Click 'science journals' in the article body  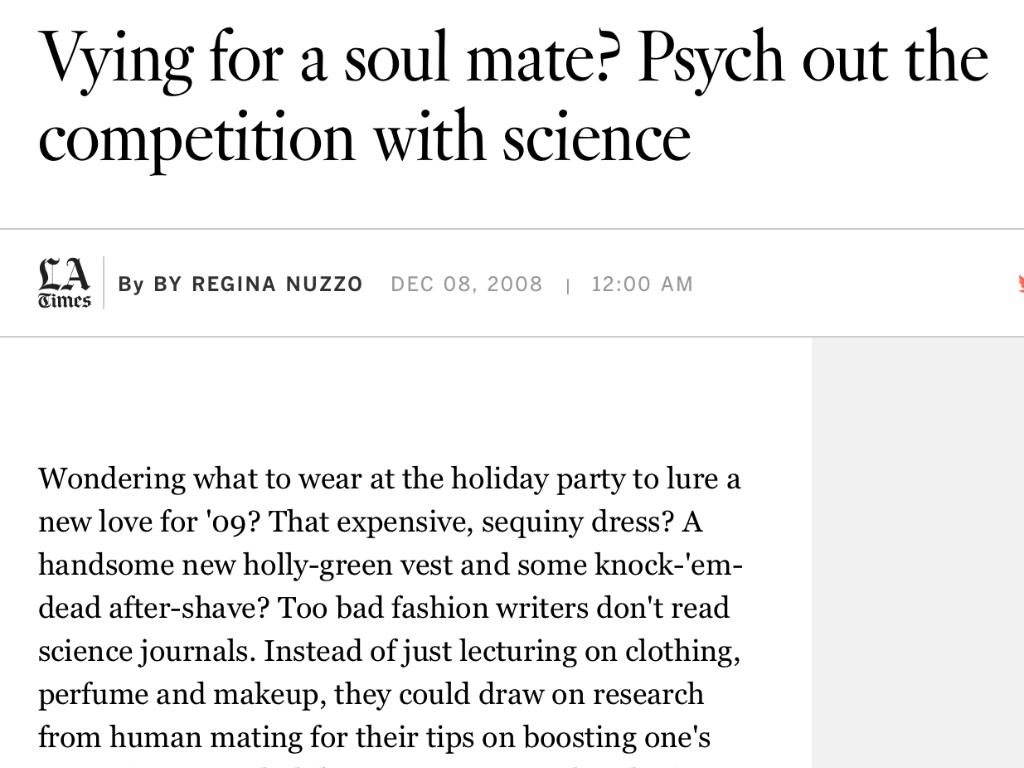click(147, 651)
